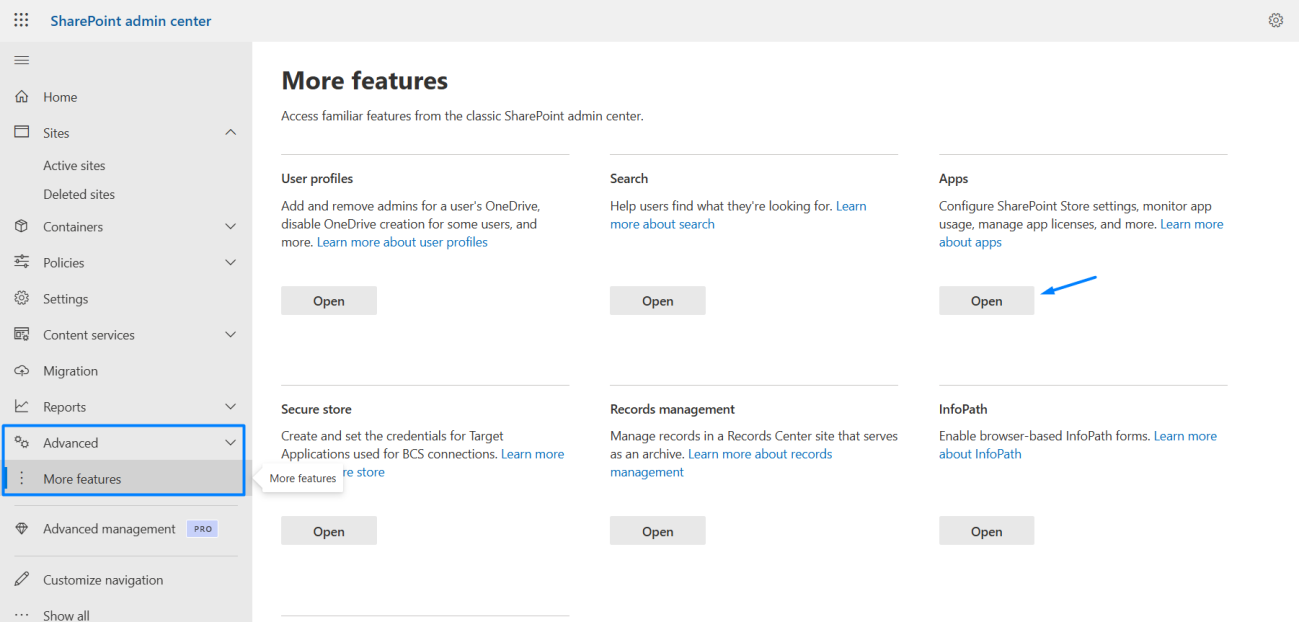Open the settings gear in top bar
The image size is (1299, 622).
coord(1275,20)
